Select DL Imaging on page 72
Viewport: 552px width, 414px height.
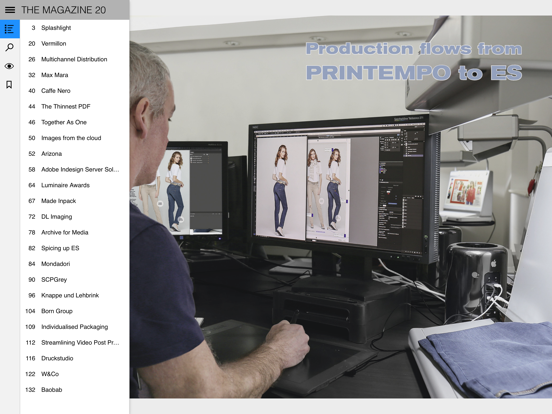point(75,217)
